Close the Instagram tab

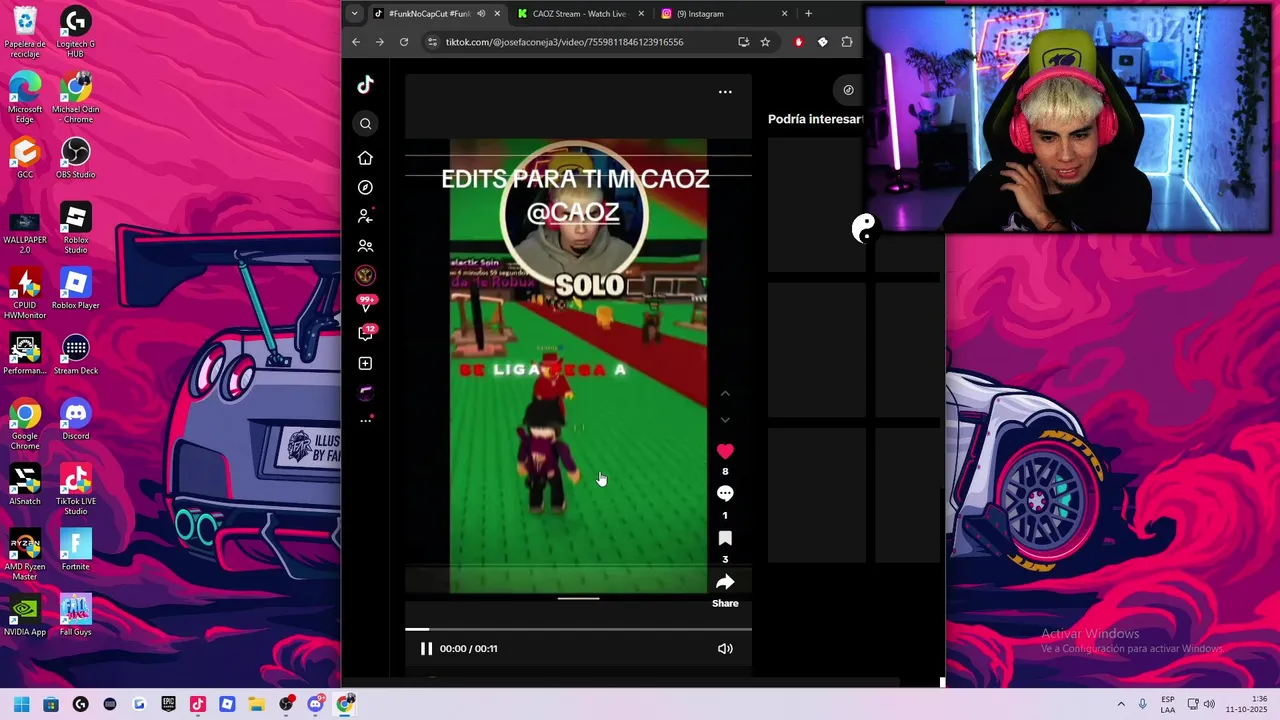pos(784,14)
